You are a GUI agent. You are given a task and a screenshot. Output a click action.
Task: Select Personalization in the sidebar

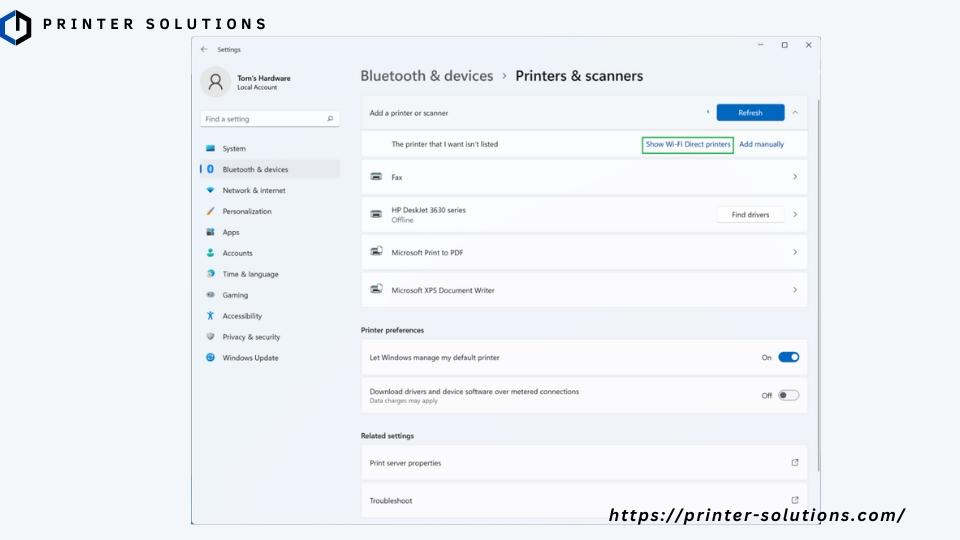[270, 211]
